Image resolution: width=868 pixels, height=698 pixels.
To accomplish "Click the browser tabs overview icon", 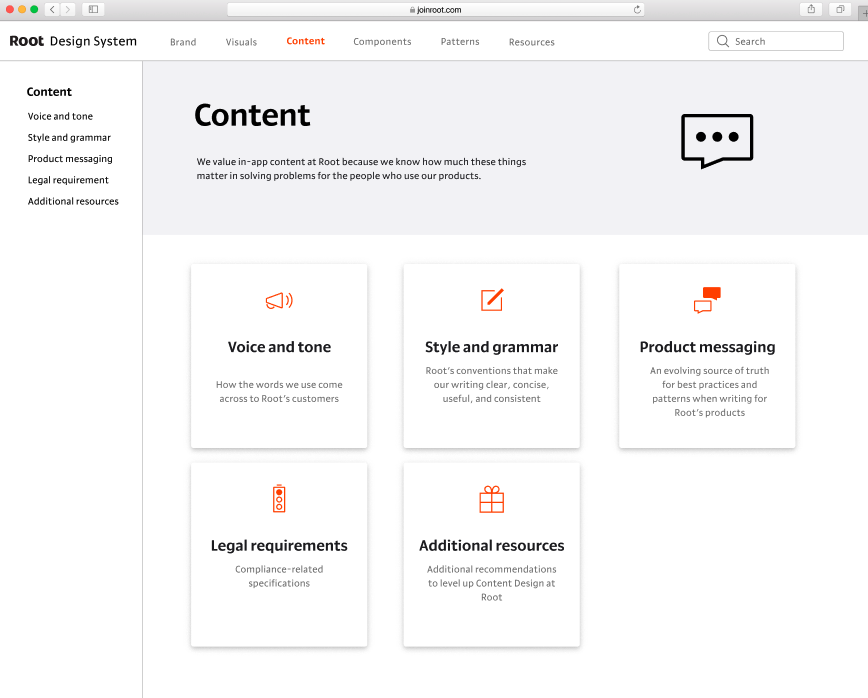I will 840,9.
